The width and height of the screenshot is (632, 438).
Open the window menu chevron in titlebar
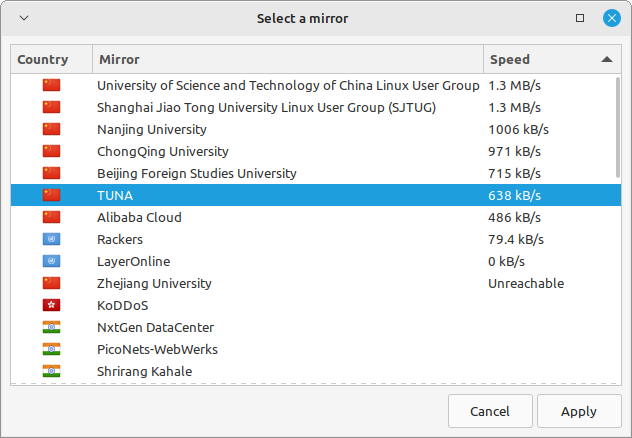23,18
